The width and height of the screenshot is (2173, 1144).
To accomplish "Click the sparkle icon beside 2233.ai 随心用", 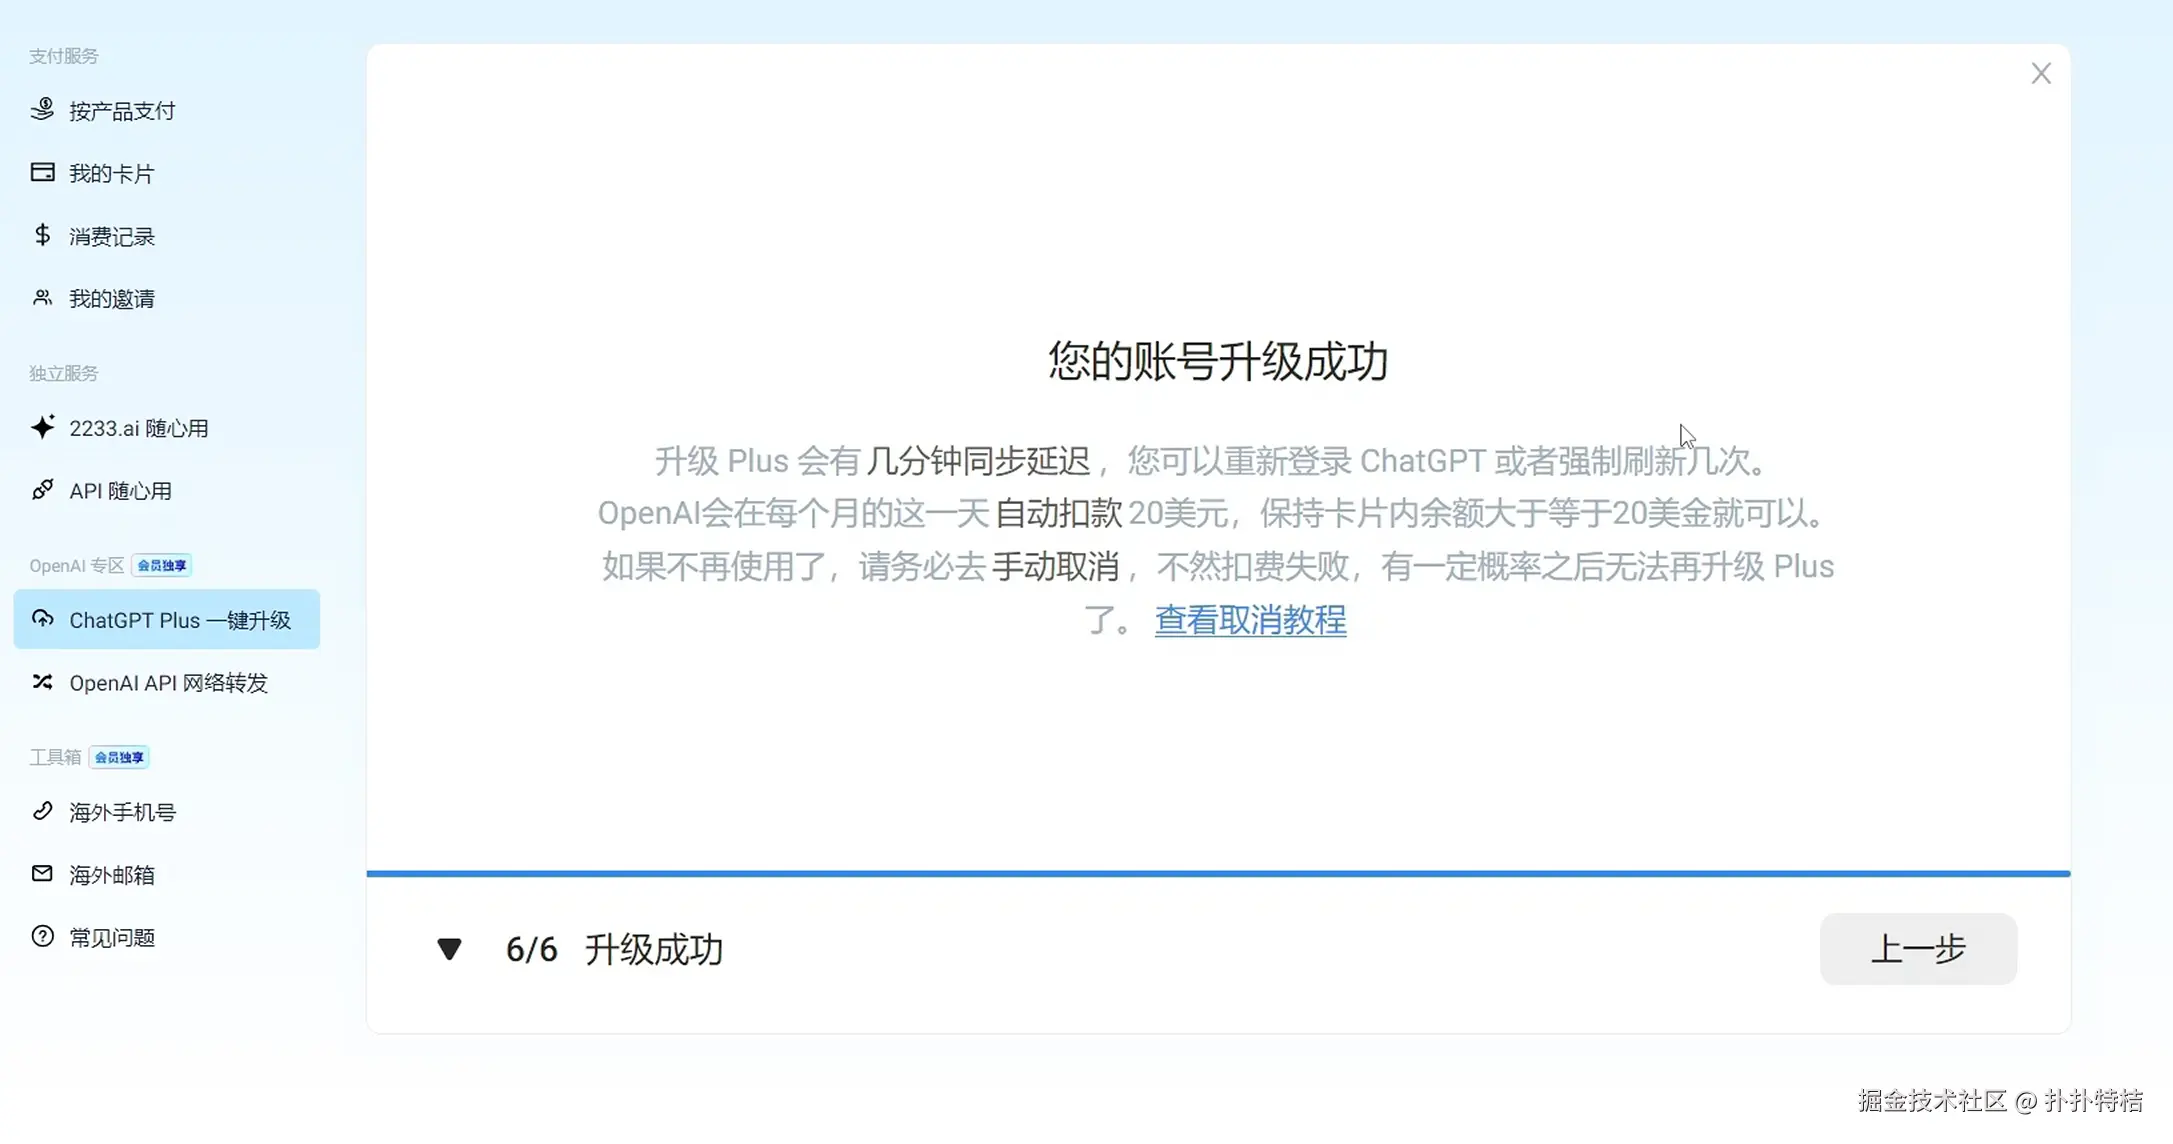I will tap(42, 427).
